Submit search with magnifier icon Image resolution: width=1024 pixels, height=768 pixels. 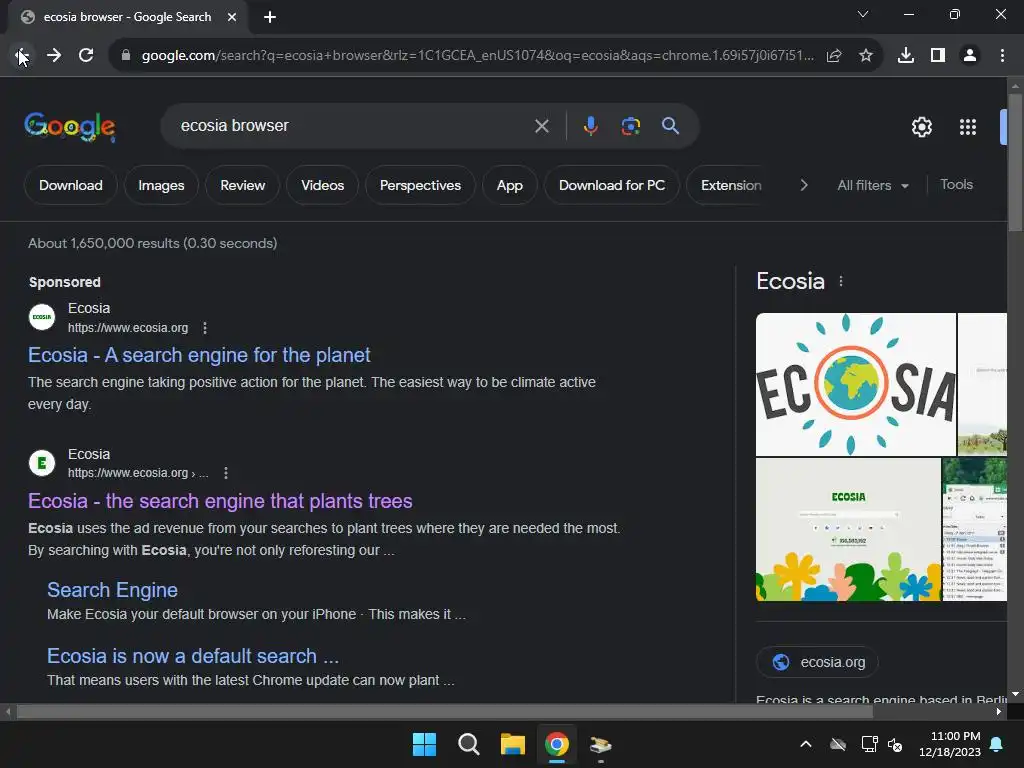670,126
